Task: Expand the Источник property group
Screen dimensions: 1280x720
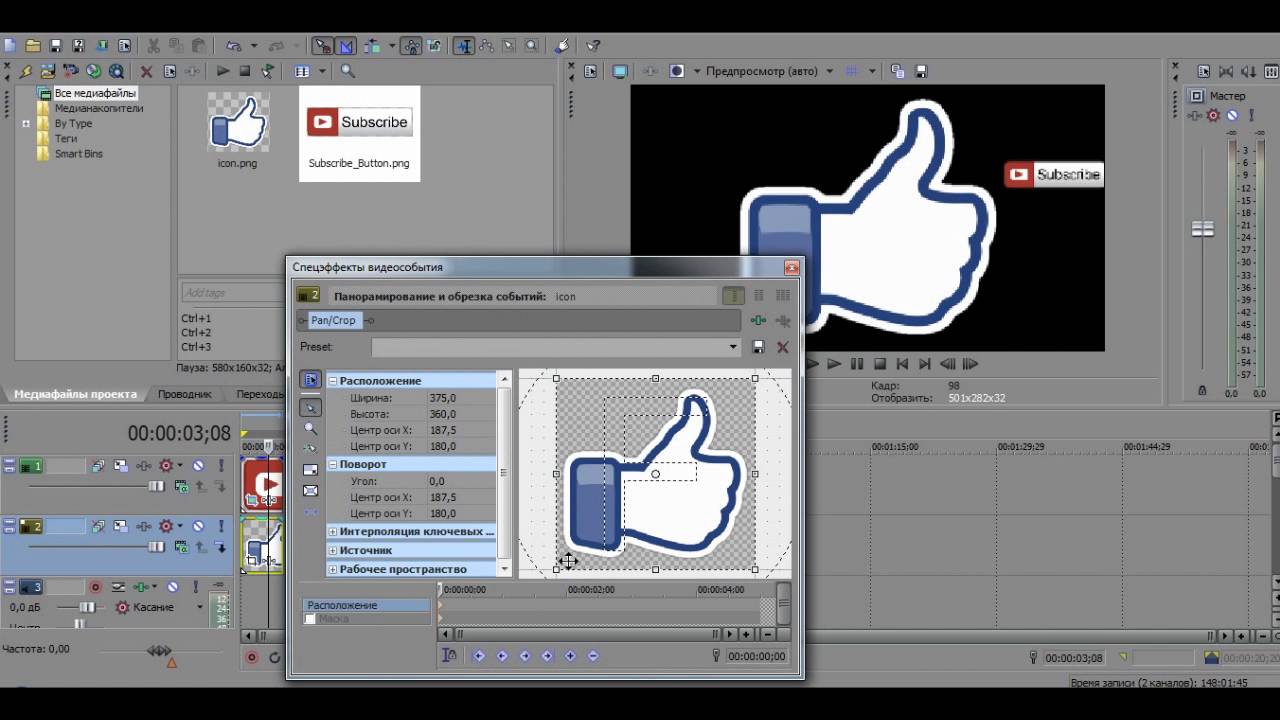Action: click(333, 550)
